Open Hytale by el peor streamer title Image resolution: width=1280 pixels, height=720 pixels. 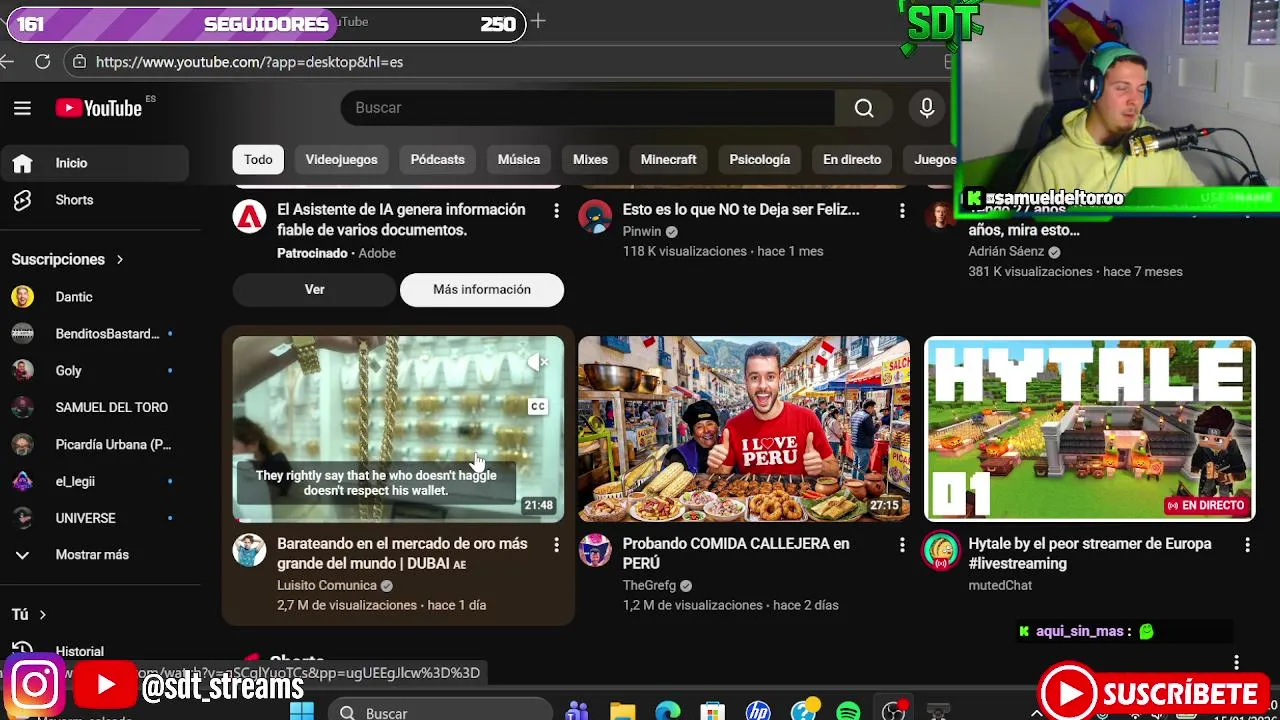pyautogui.click(x=1090, y=554)
